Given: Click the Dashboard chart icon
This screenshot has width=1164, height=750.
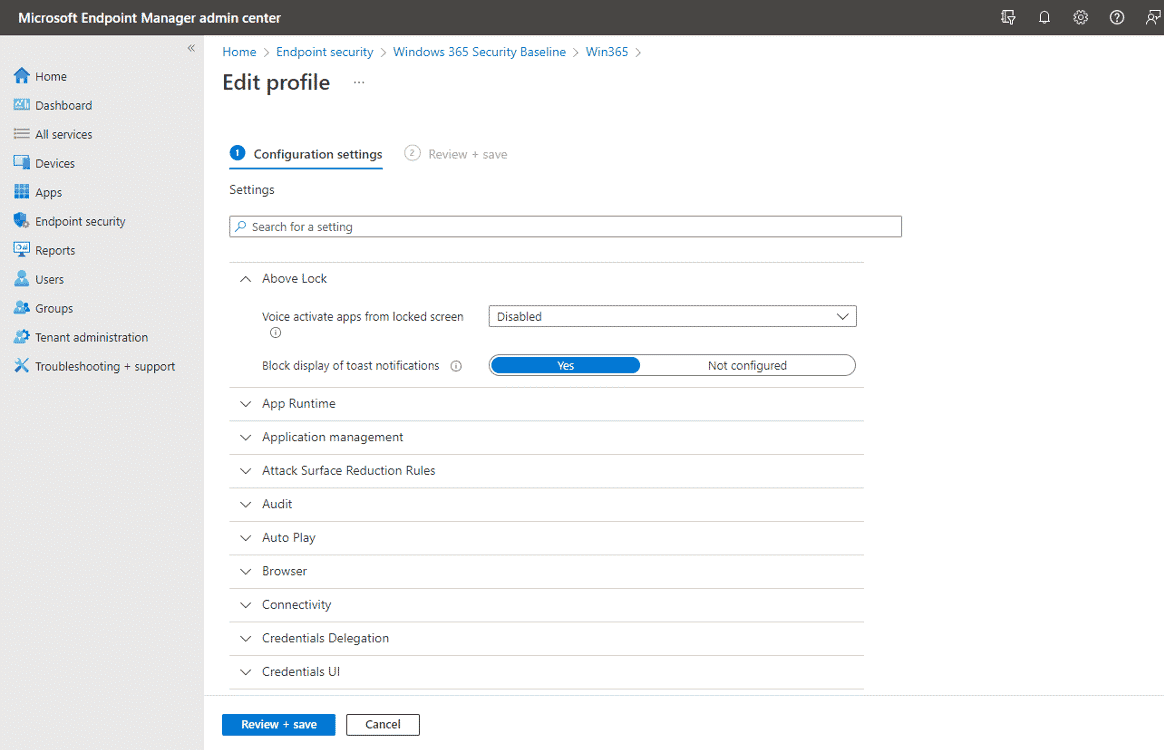Looking at the screenshot, I should click(22, 105).
